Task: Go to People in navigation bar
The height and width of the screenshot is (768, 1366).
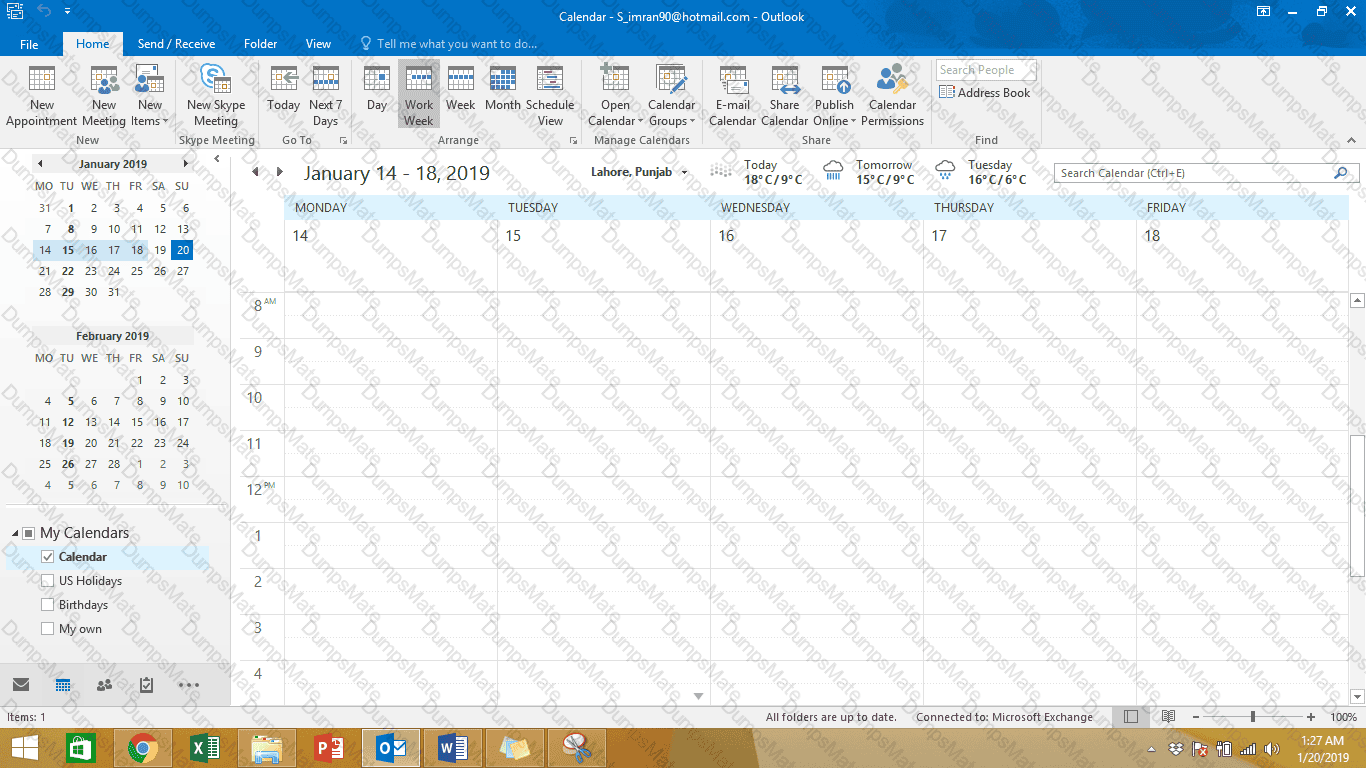Action: [x=104, y=685]
